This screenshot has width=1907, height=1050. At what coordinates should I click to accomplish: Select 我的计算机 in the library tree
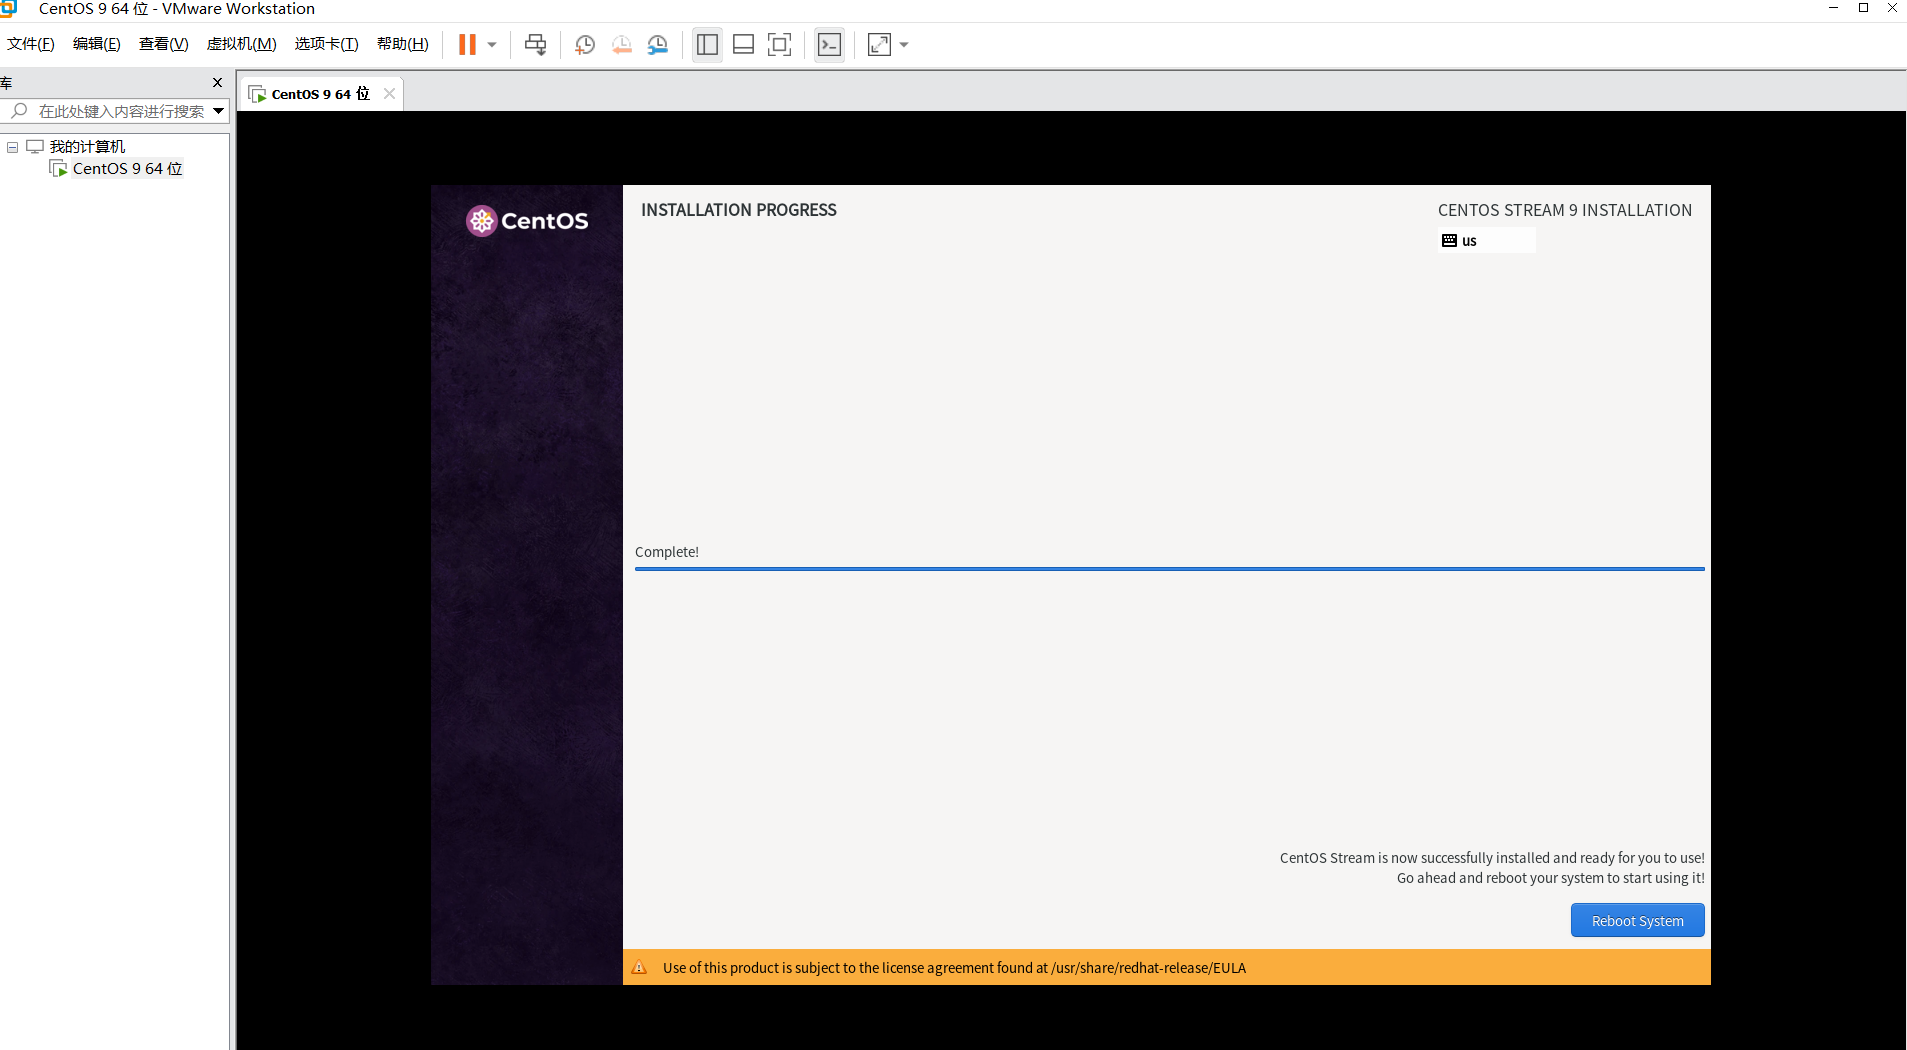[x=87, y=147]
